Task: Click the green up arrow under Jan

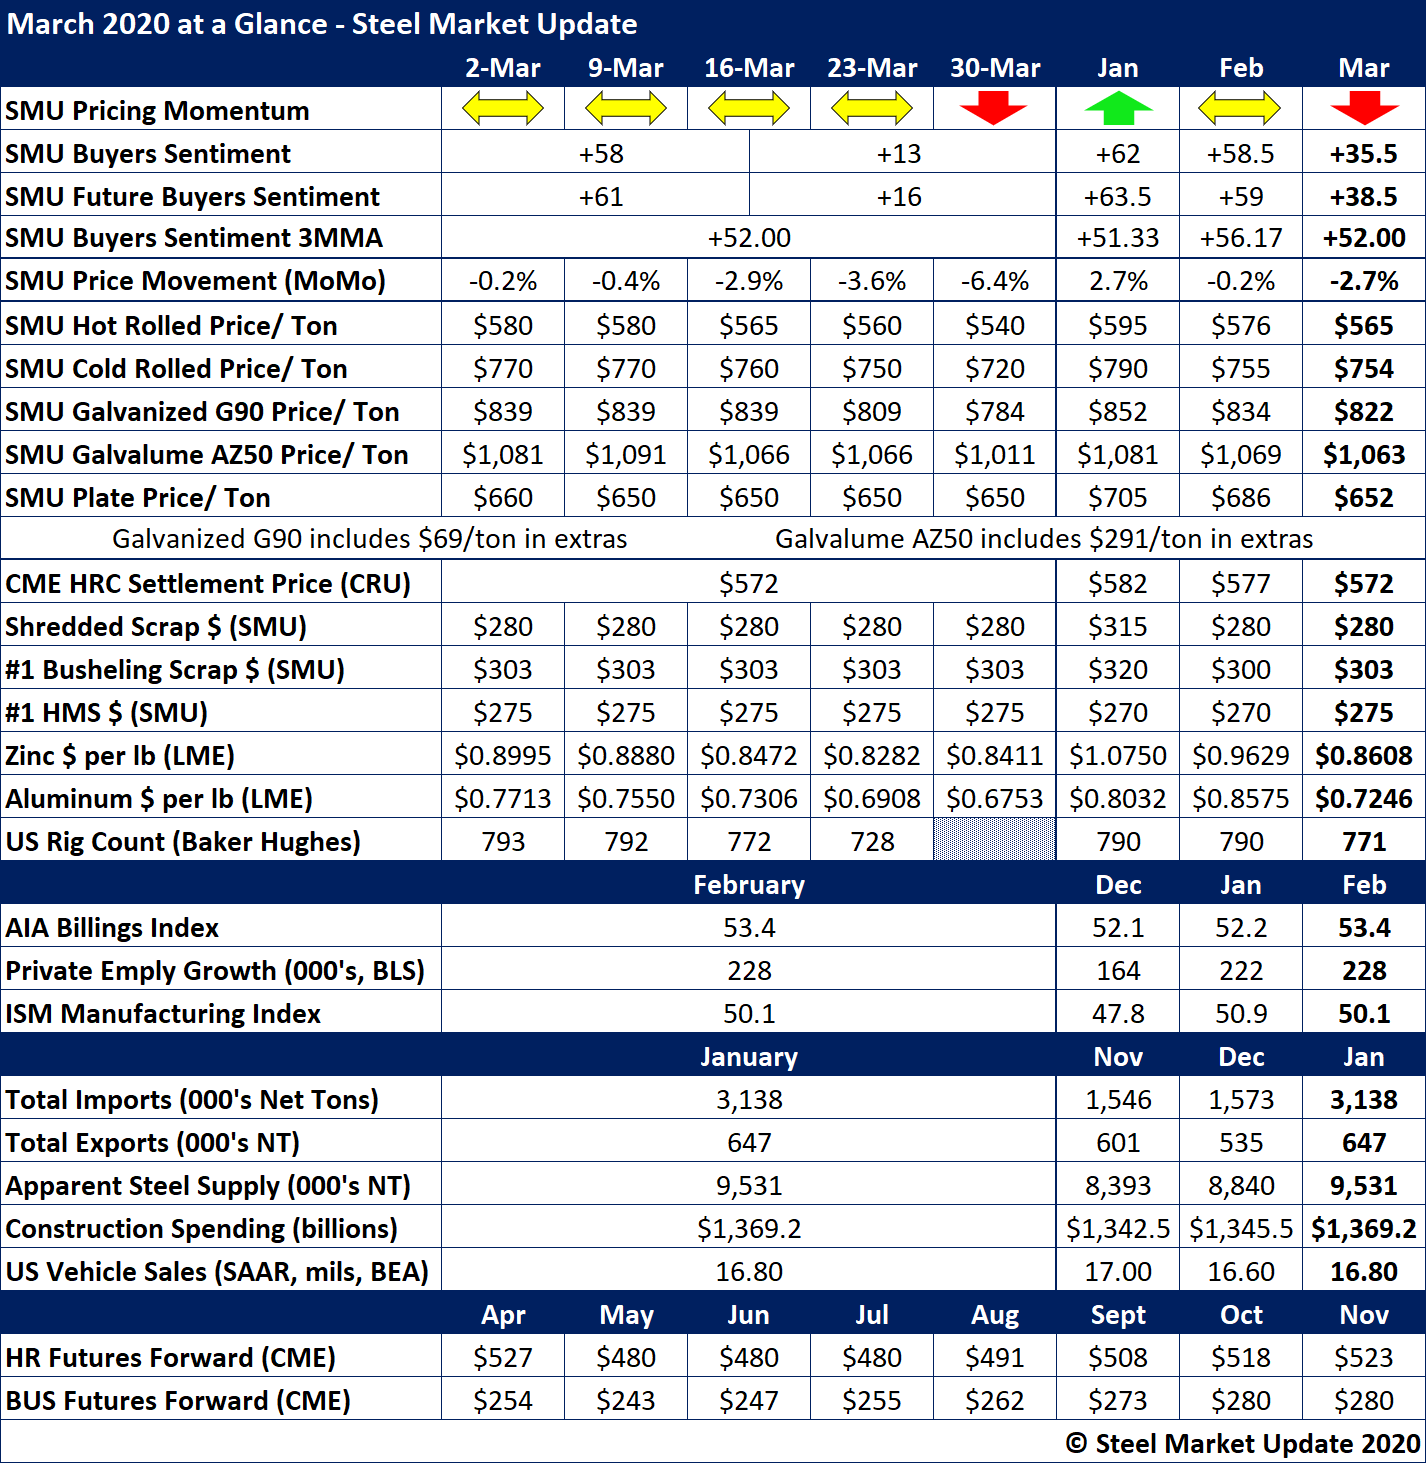Action: coord(1118,108)
